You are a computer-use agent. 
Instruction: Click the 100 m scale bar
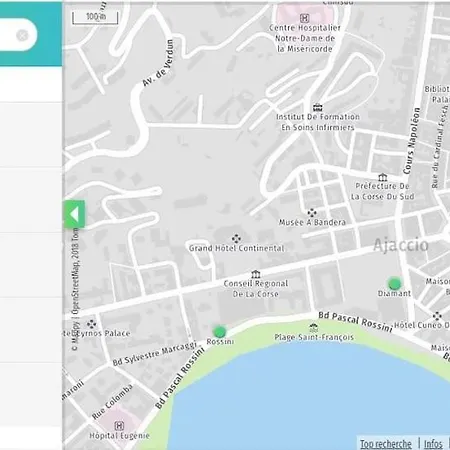click(x=95, y=17)
